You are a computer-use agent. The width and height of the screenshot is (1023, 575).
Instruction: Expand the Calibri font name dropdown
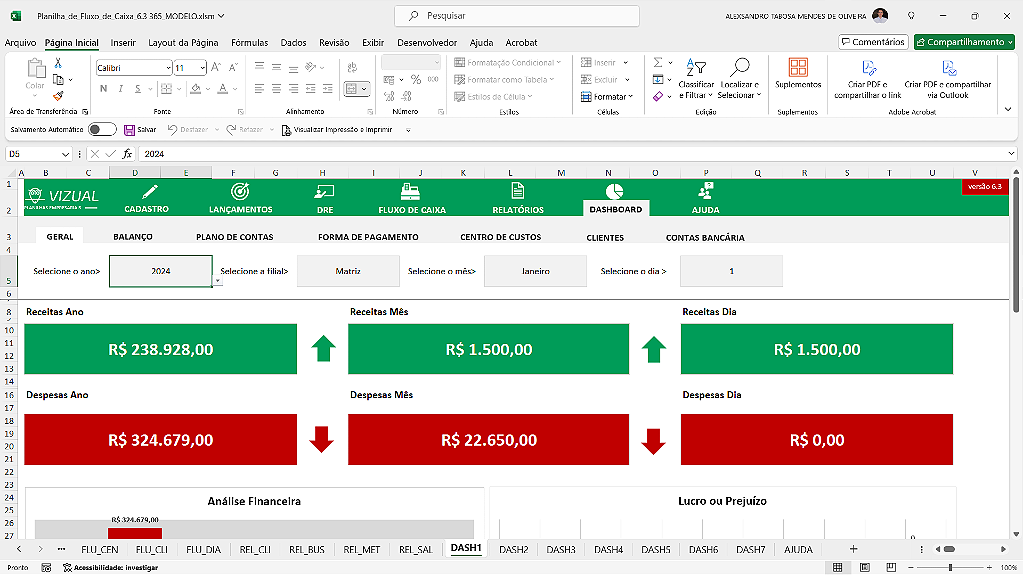pos(167,68)
